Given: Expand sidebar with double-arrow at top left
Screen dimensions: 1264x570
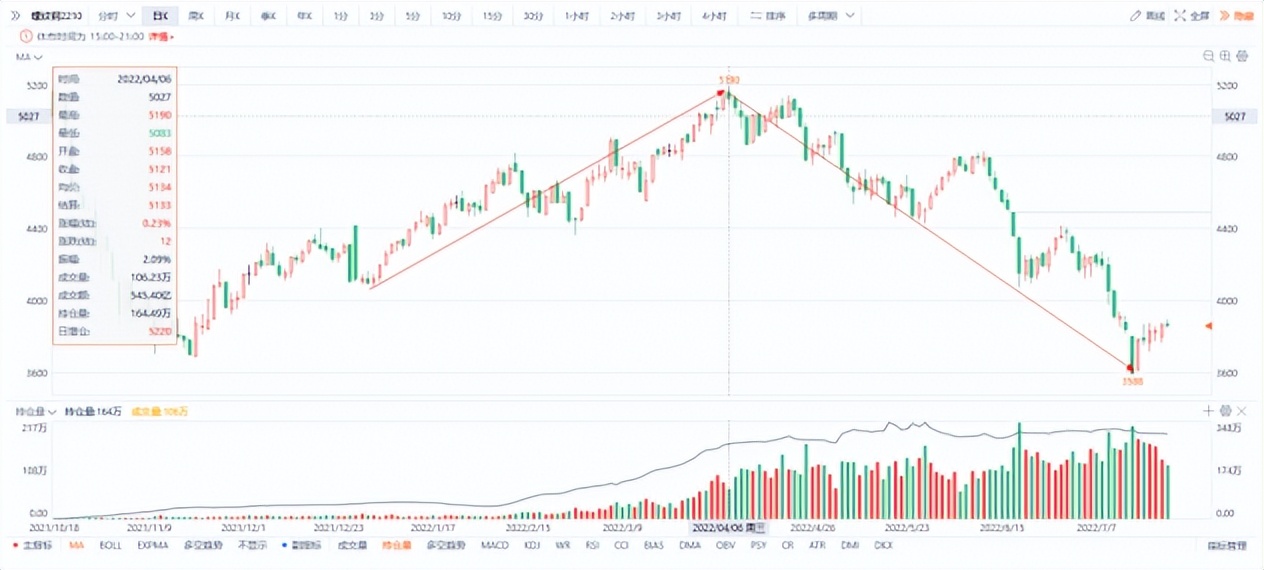Looking at the screenshot, I should point(15,16).
